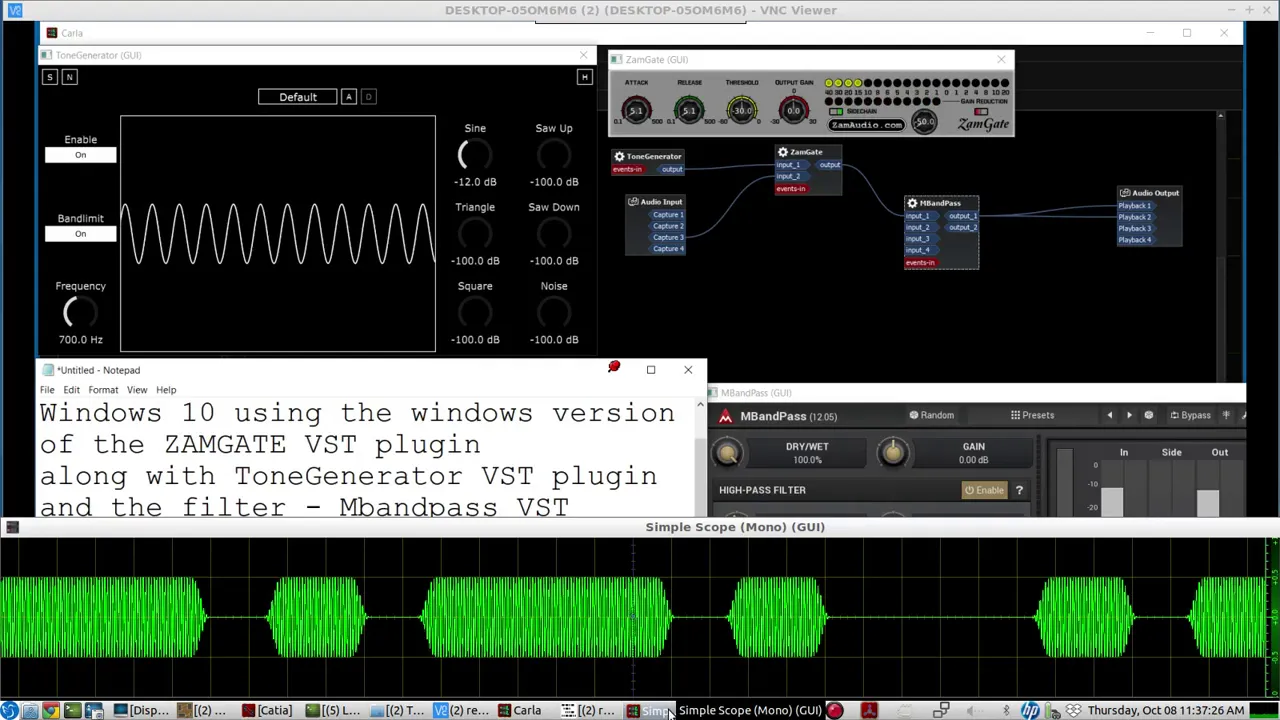This screenshot has height=720, width=1280.
Task: Toggle MBandPass Bypass button
Action: [x=1190, y=415]
